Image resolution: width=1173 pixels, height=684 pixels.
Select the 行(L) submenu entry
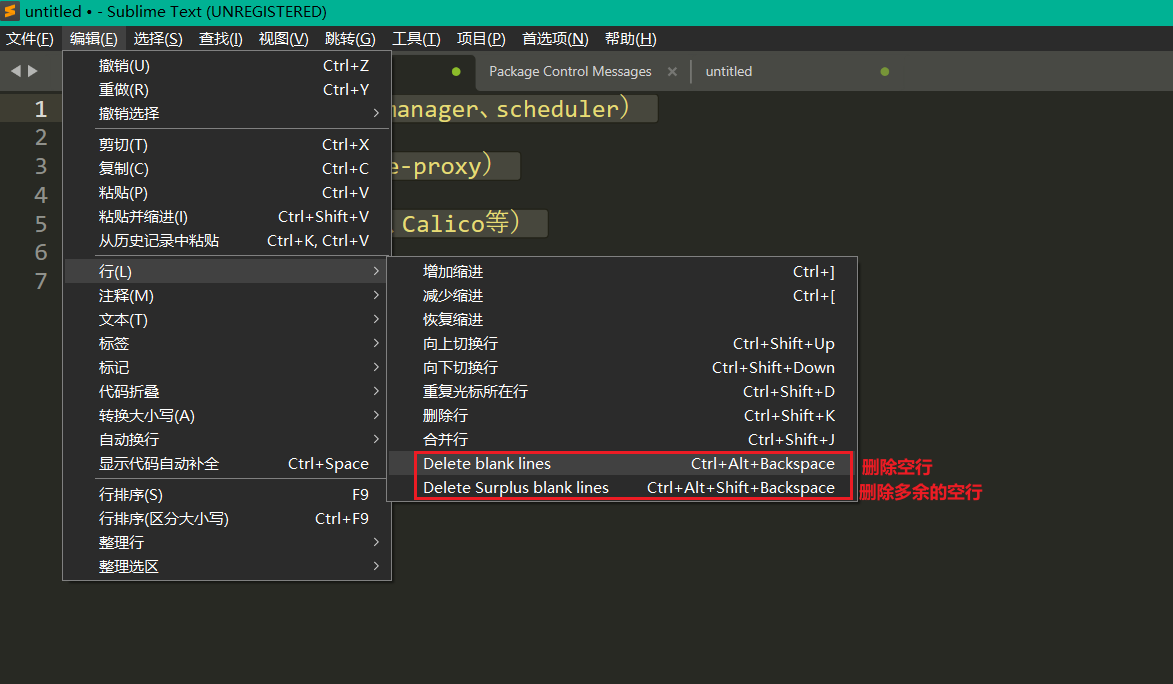227,272
